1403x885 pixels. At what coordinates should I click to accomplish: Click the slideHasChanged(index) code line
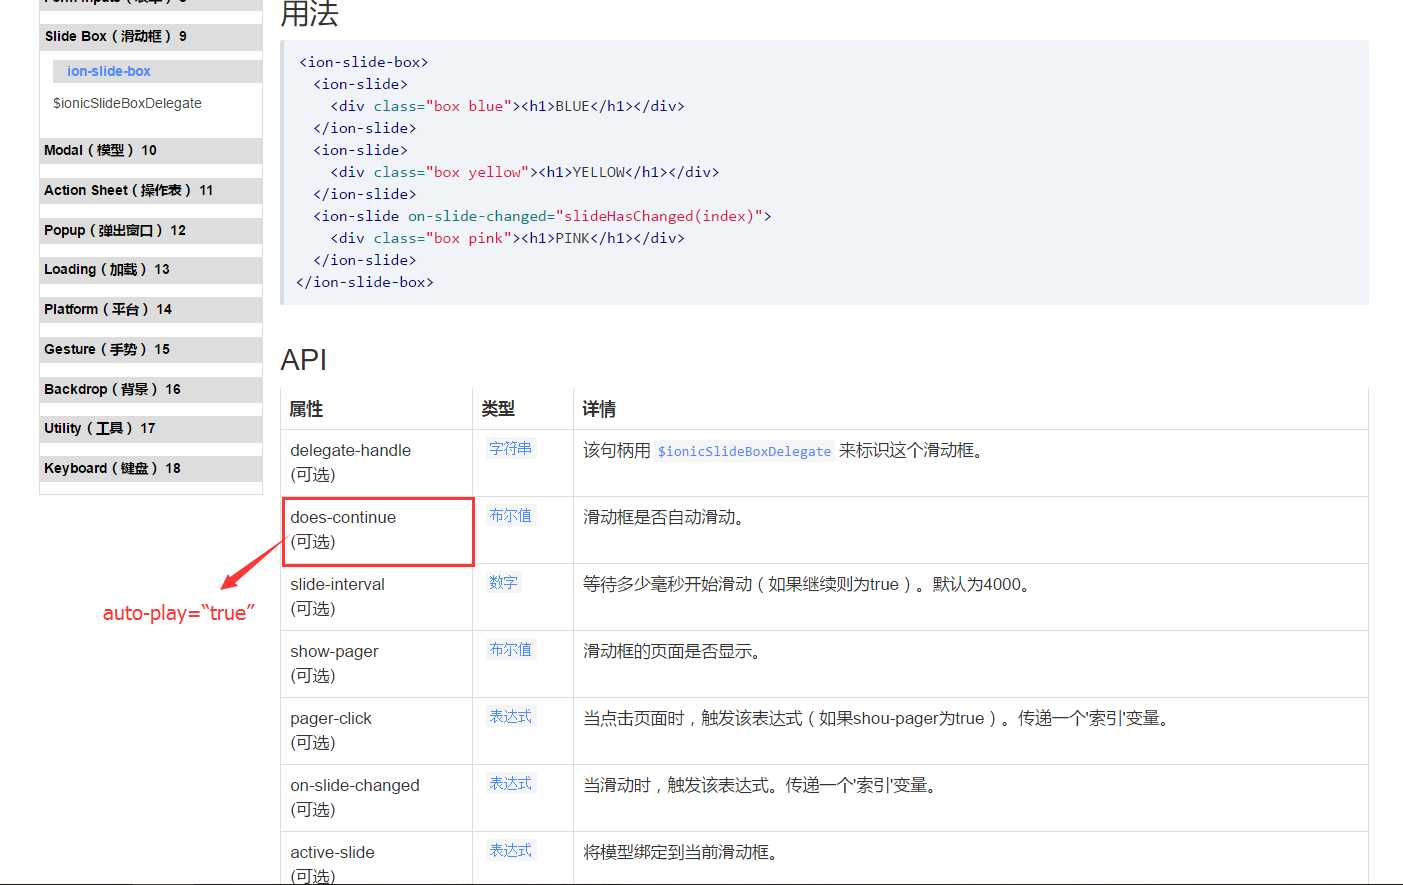pyautogui.click(x=542, y=216)
